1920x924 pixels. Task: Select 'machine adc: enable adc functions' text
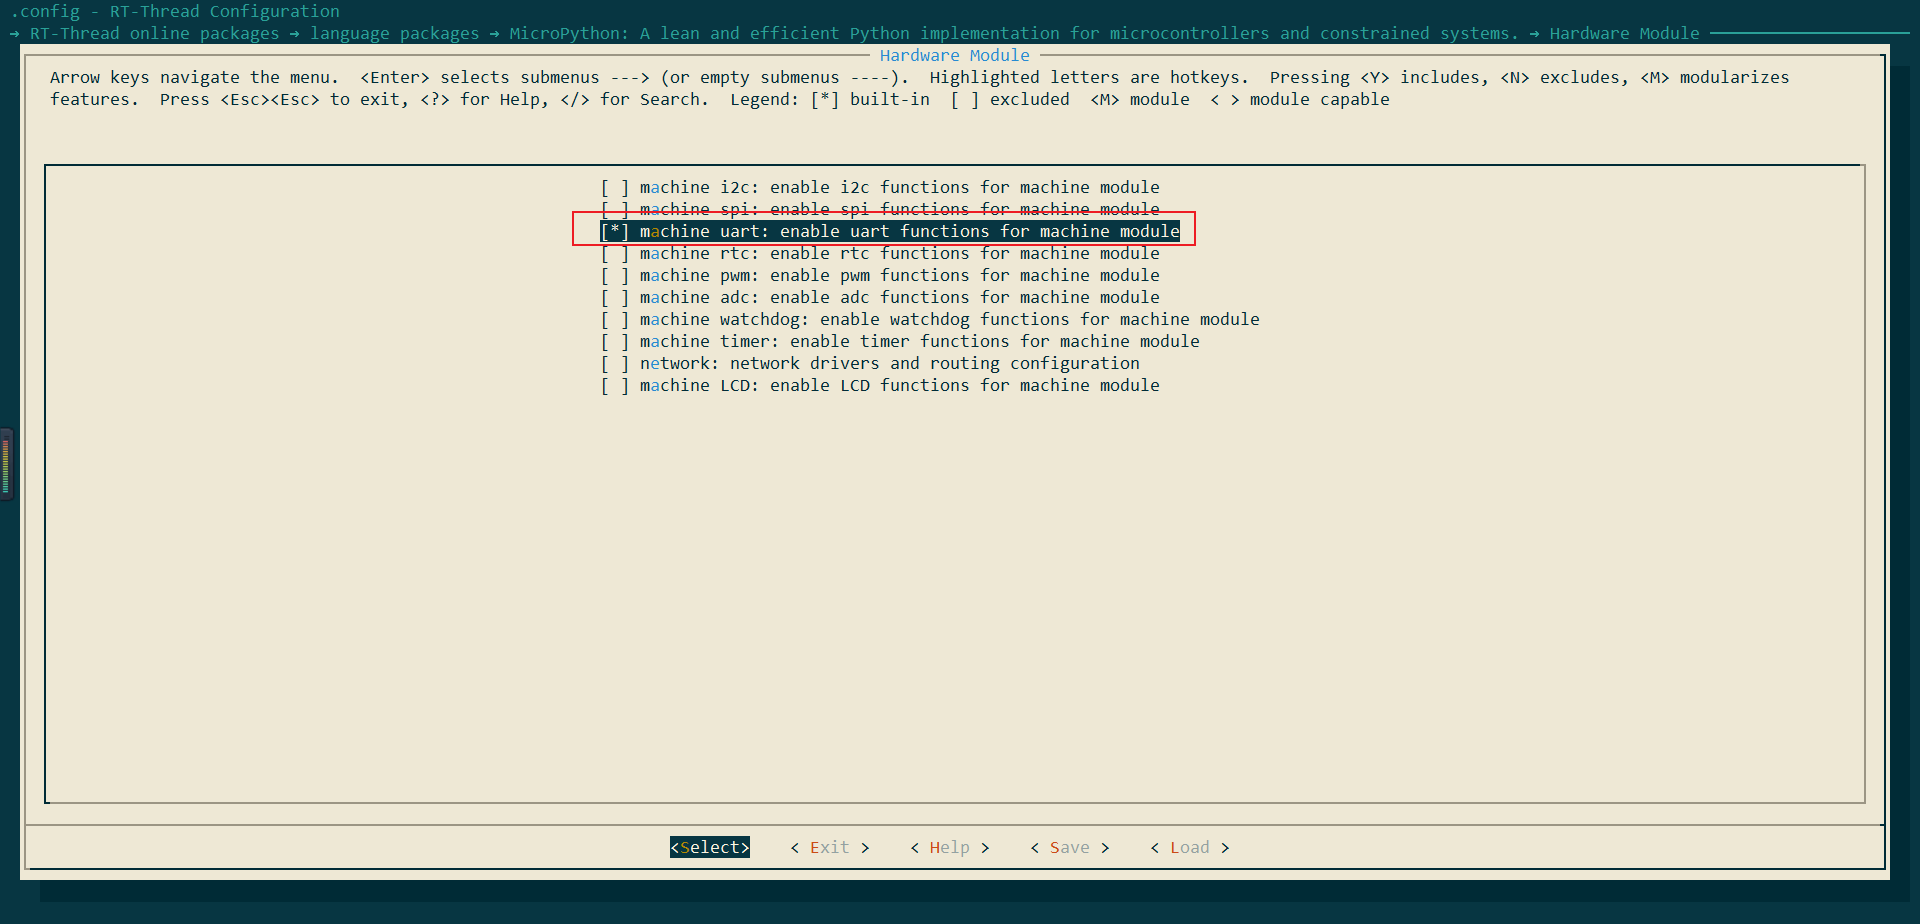pos(805,297)
